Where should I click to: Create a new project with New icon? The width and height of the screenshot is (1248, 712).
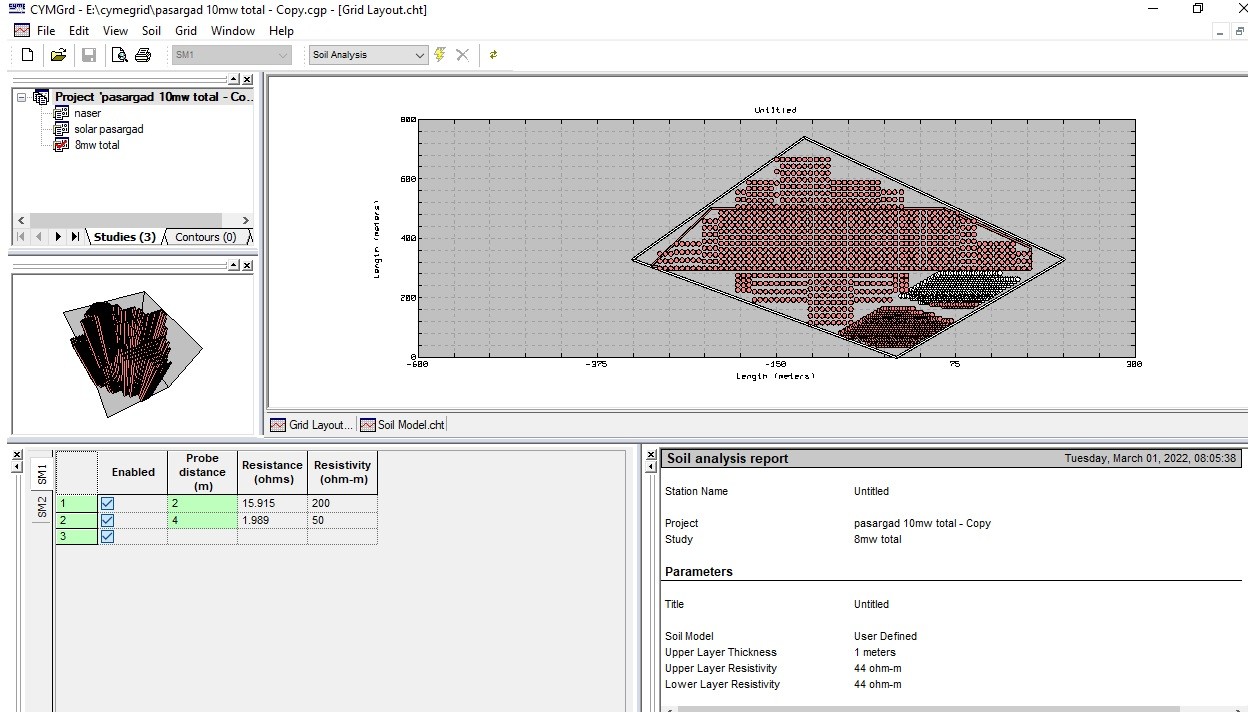[27, 55]
